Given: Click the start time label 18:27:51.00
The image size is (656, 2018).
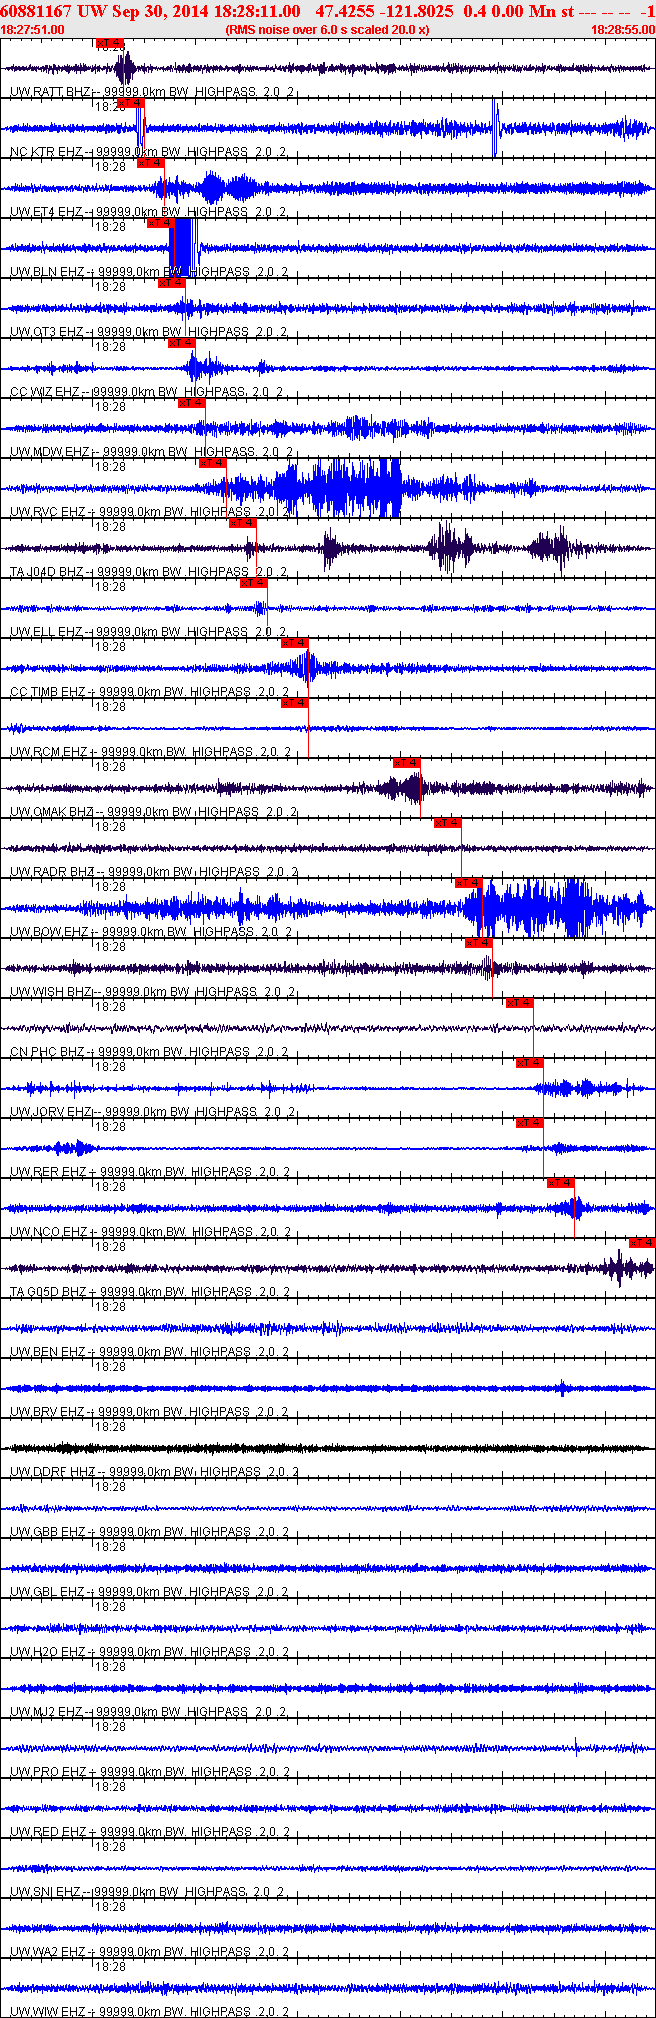Looking at the screenshot, I should pyautogui.click(x=32, y=30).
